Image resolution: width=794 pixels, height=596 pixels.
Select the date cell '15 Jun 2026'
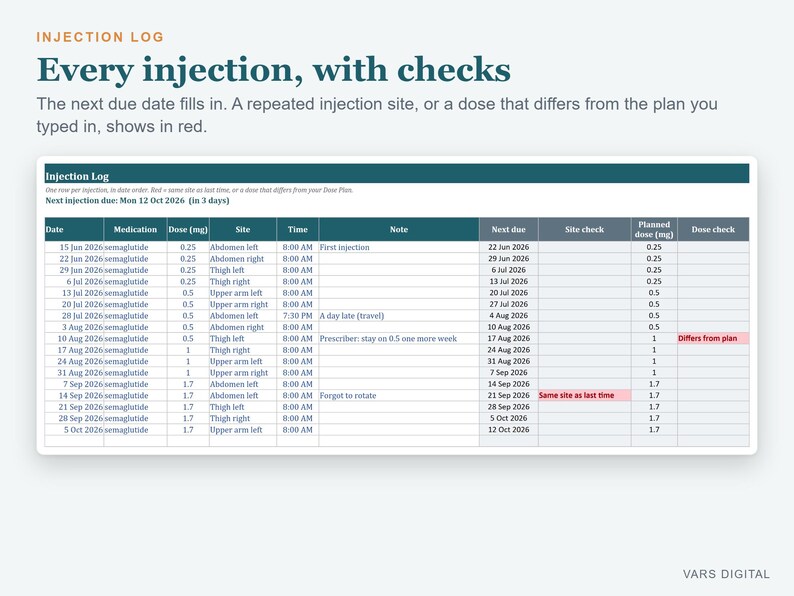point(74,247)
